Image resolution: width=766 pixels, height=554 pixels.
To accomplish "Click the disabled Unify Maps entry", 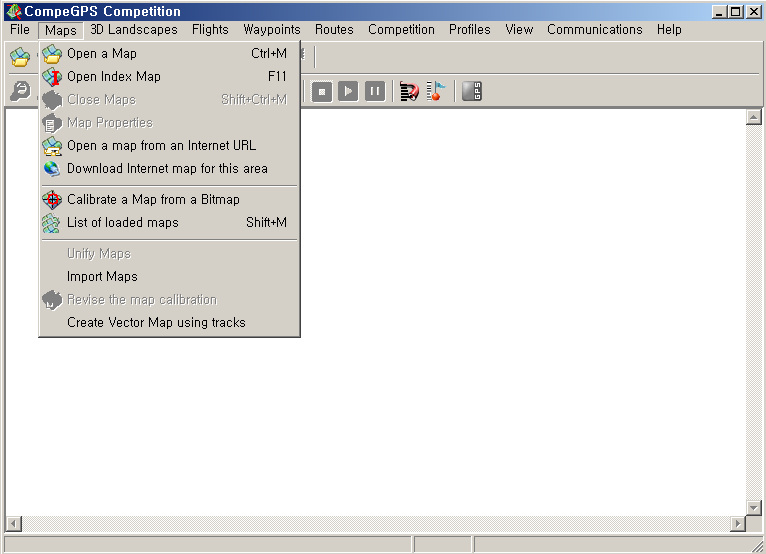I will [x=170, y=254].
